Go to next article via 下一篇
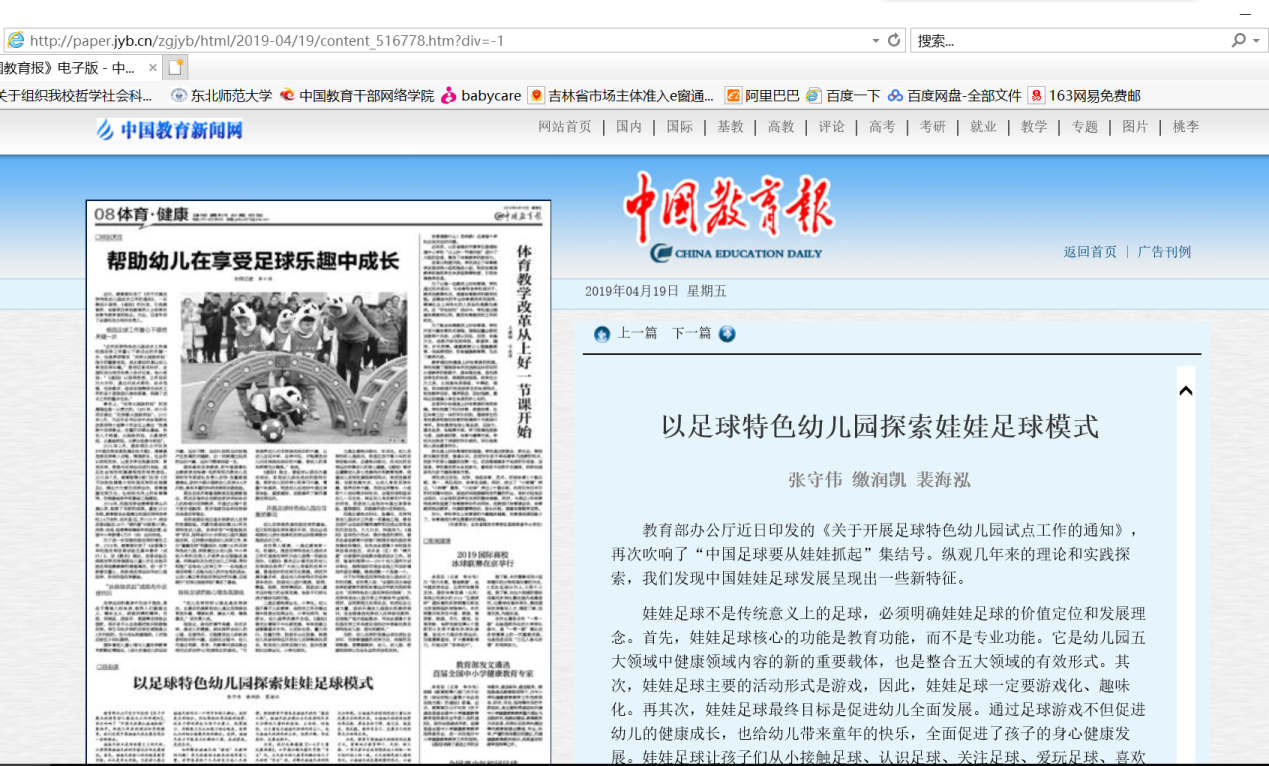The image size is (1269, 766). pyautogui.click(x=691, y=333)
